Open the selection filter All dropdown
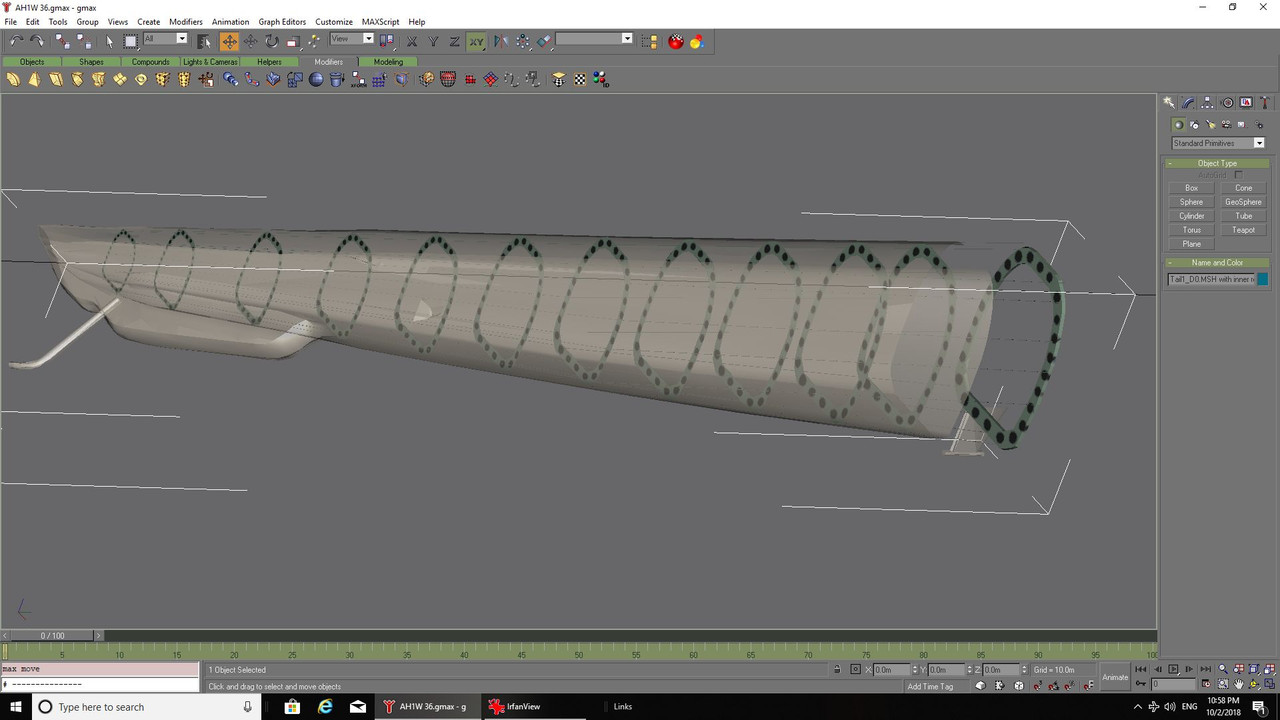Viewport: 1280px width, 720px height. 165,39
